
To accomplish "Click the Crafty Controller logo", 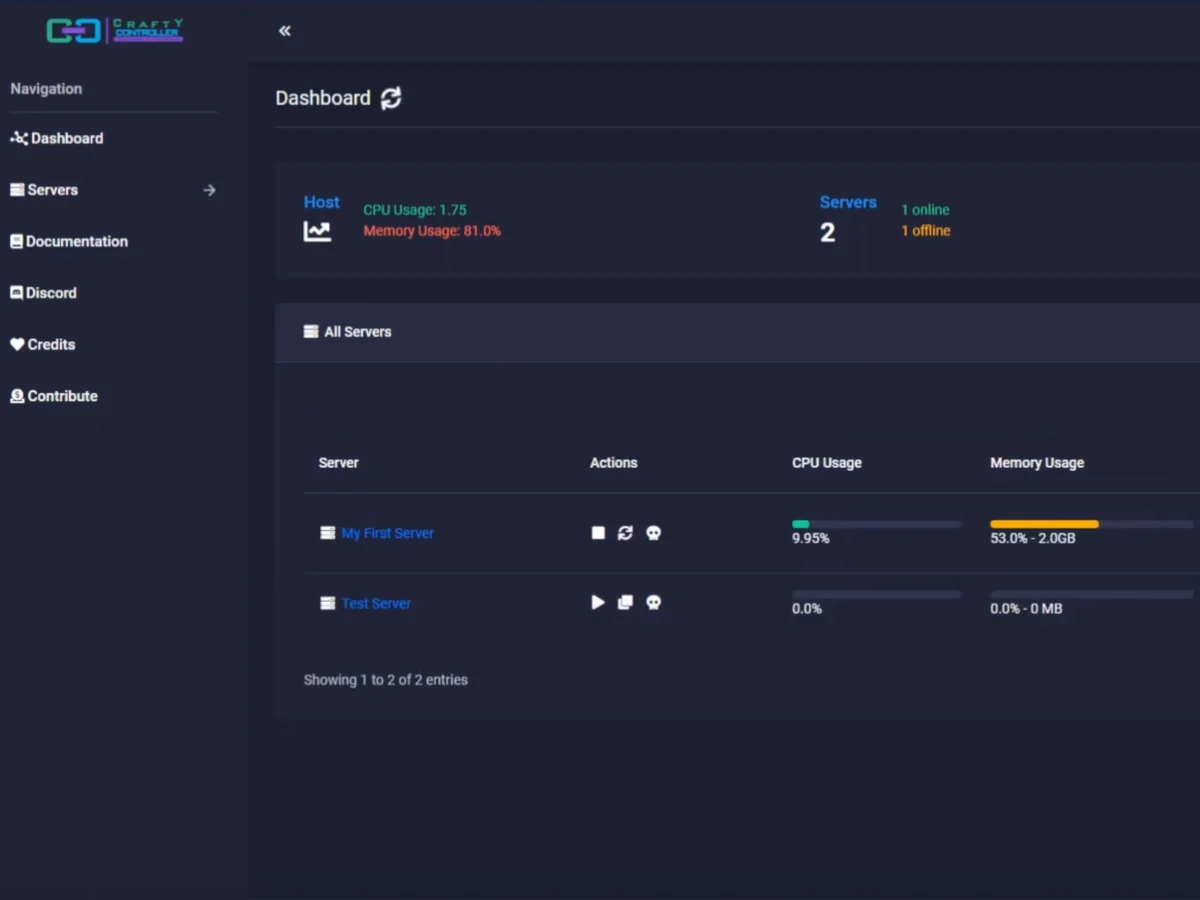I will 115,31.
